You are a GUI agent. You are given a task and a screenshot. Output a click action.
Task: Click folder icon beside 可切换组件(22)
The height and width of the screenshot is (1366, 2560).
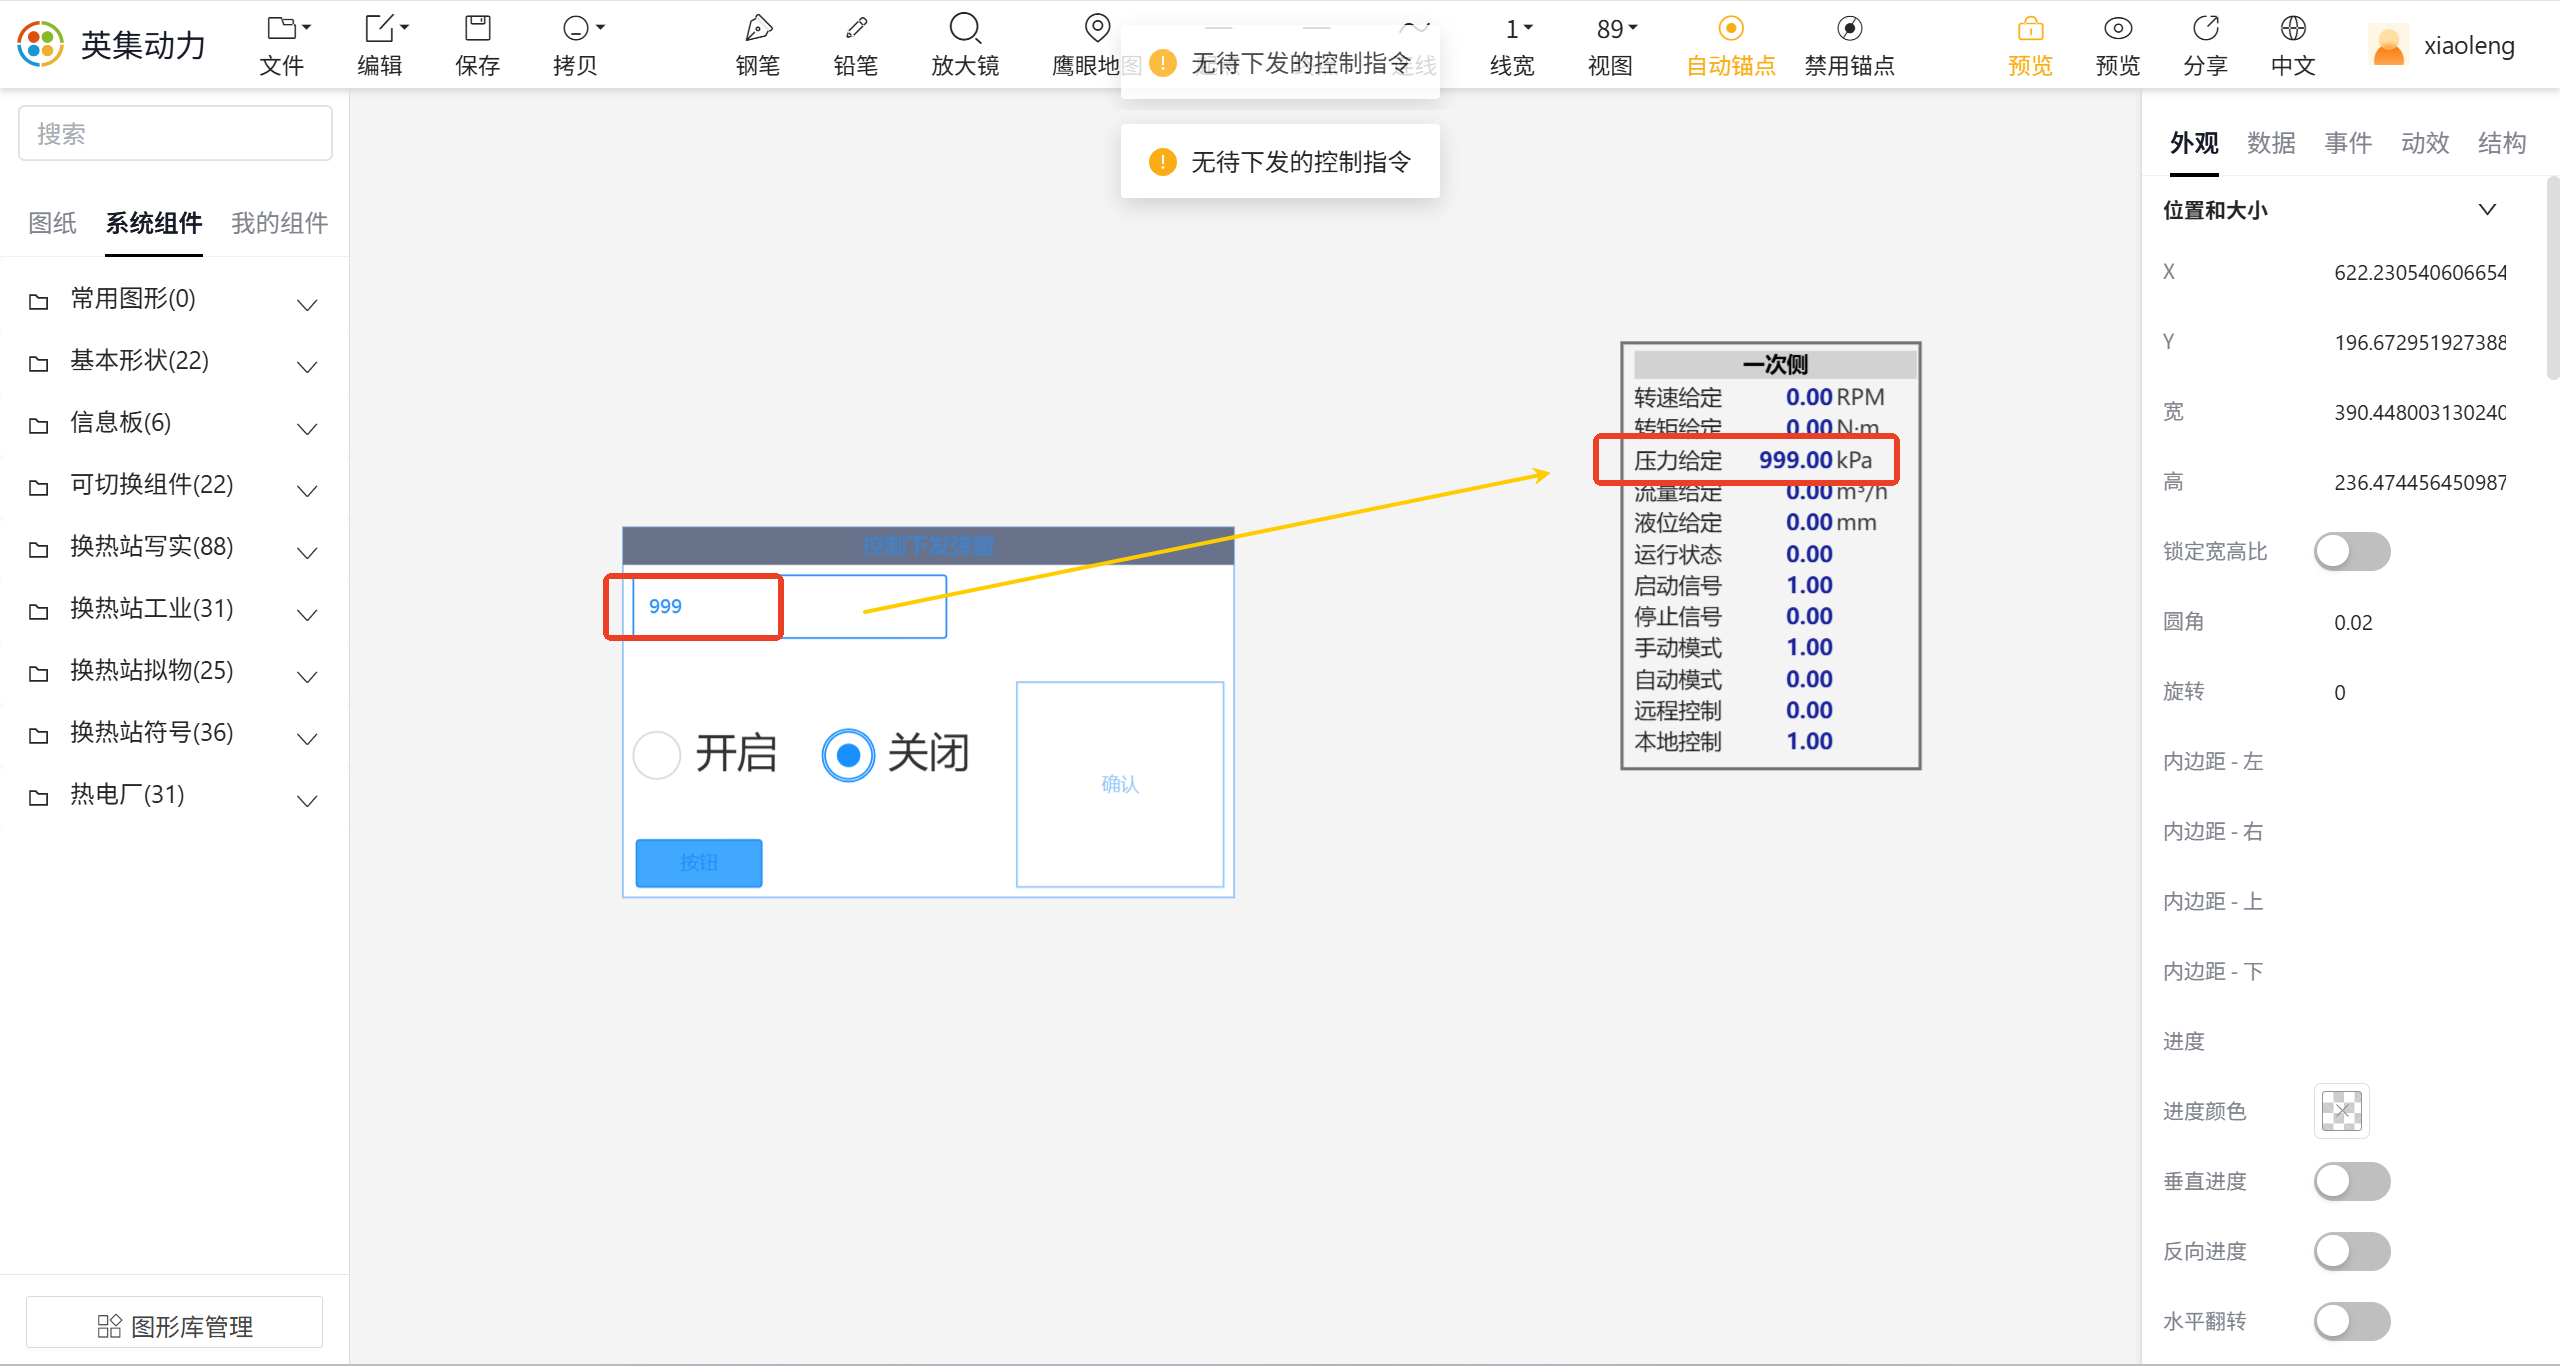pos(39,488)
